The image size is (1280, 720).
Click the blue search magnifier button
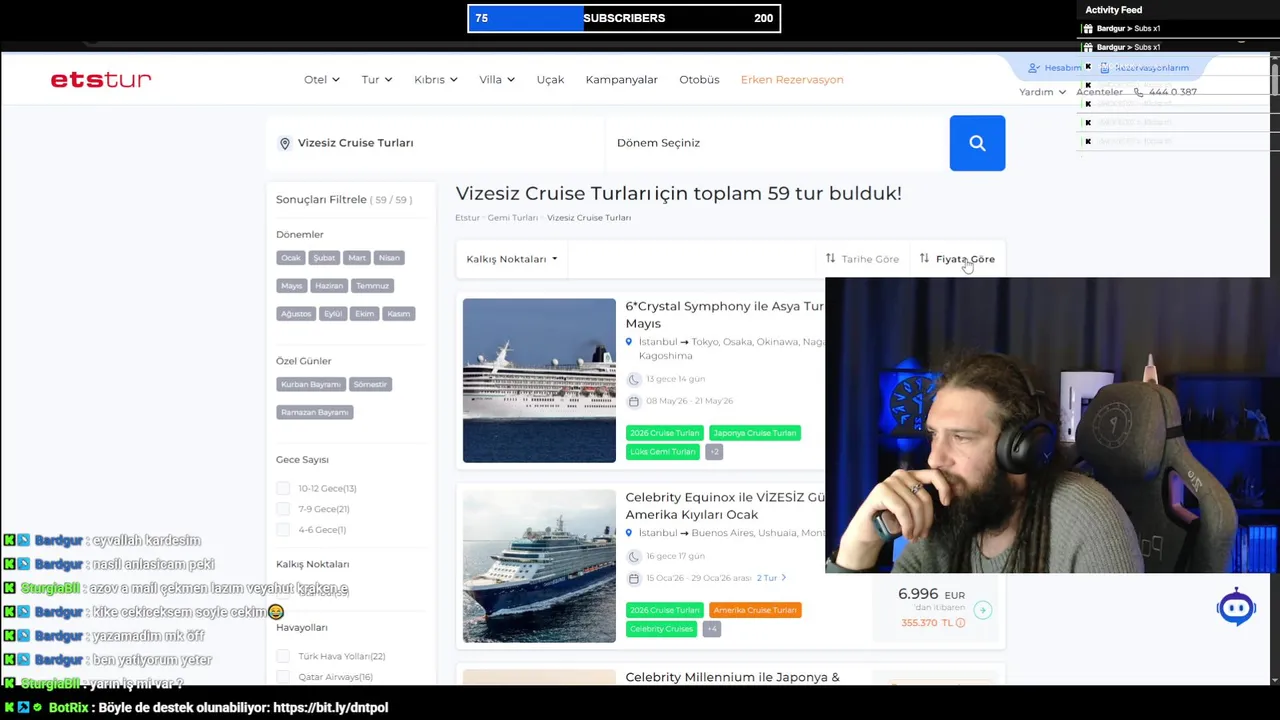977,143
